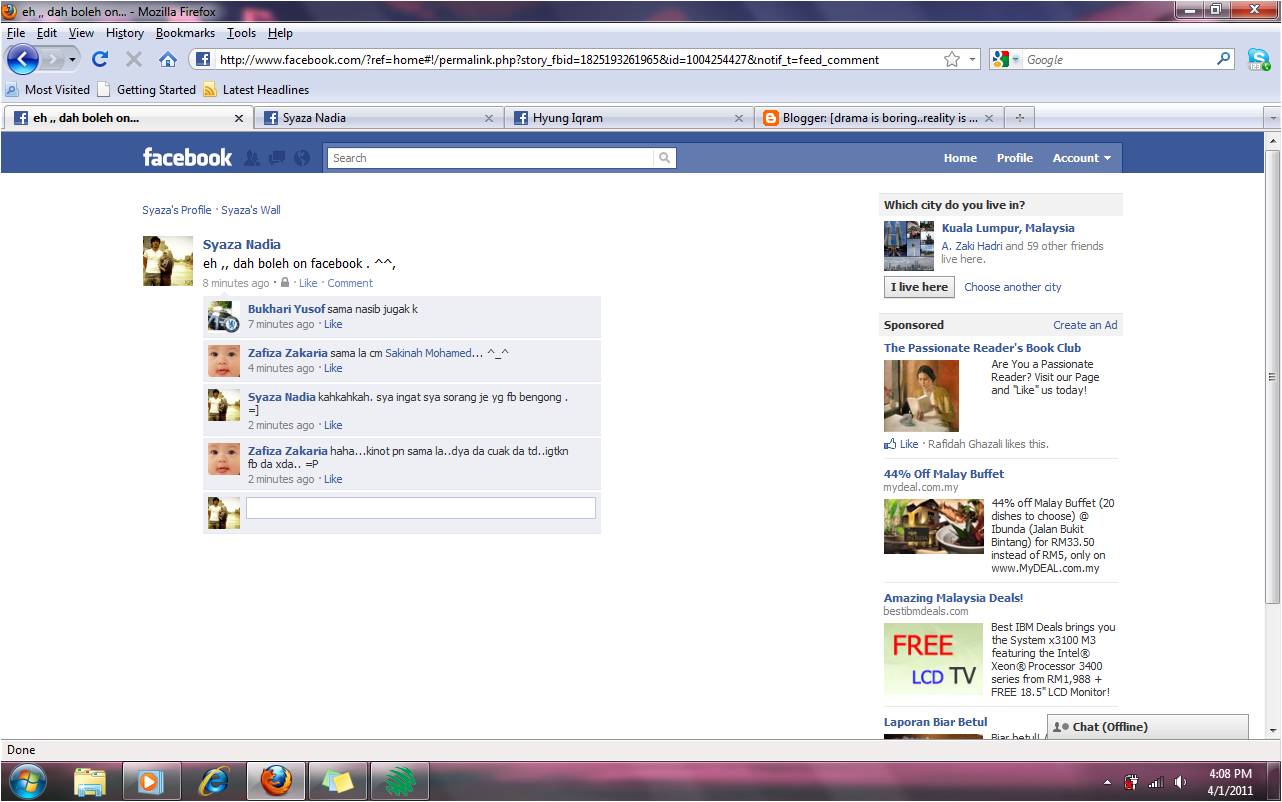
Task: Launch Windows Media Player from taskbar
Action: [x=152, y=781]
